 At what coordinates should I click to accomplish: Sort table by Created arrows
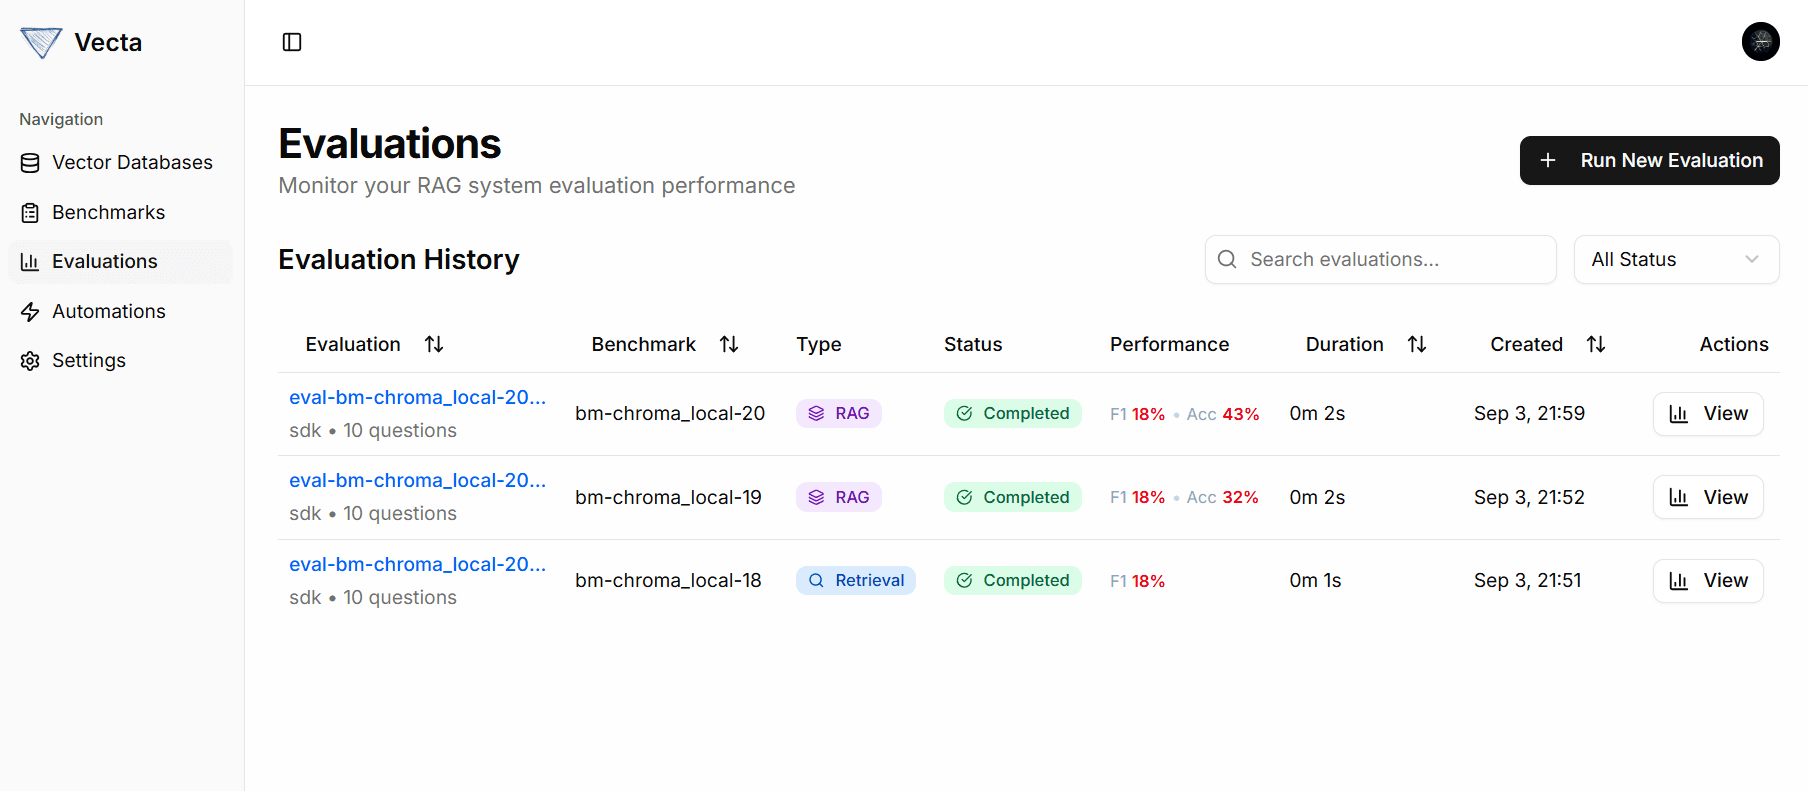coord(1596,344)
